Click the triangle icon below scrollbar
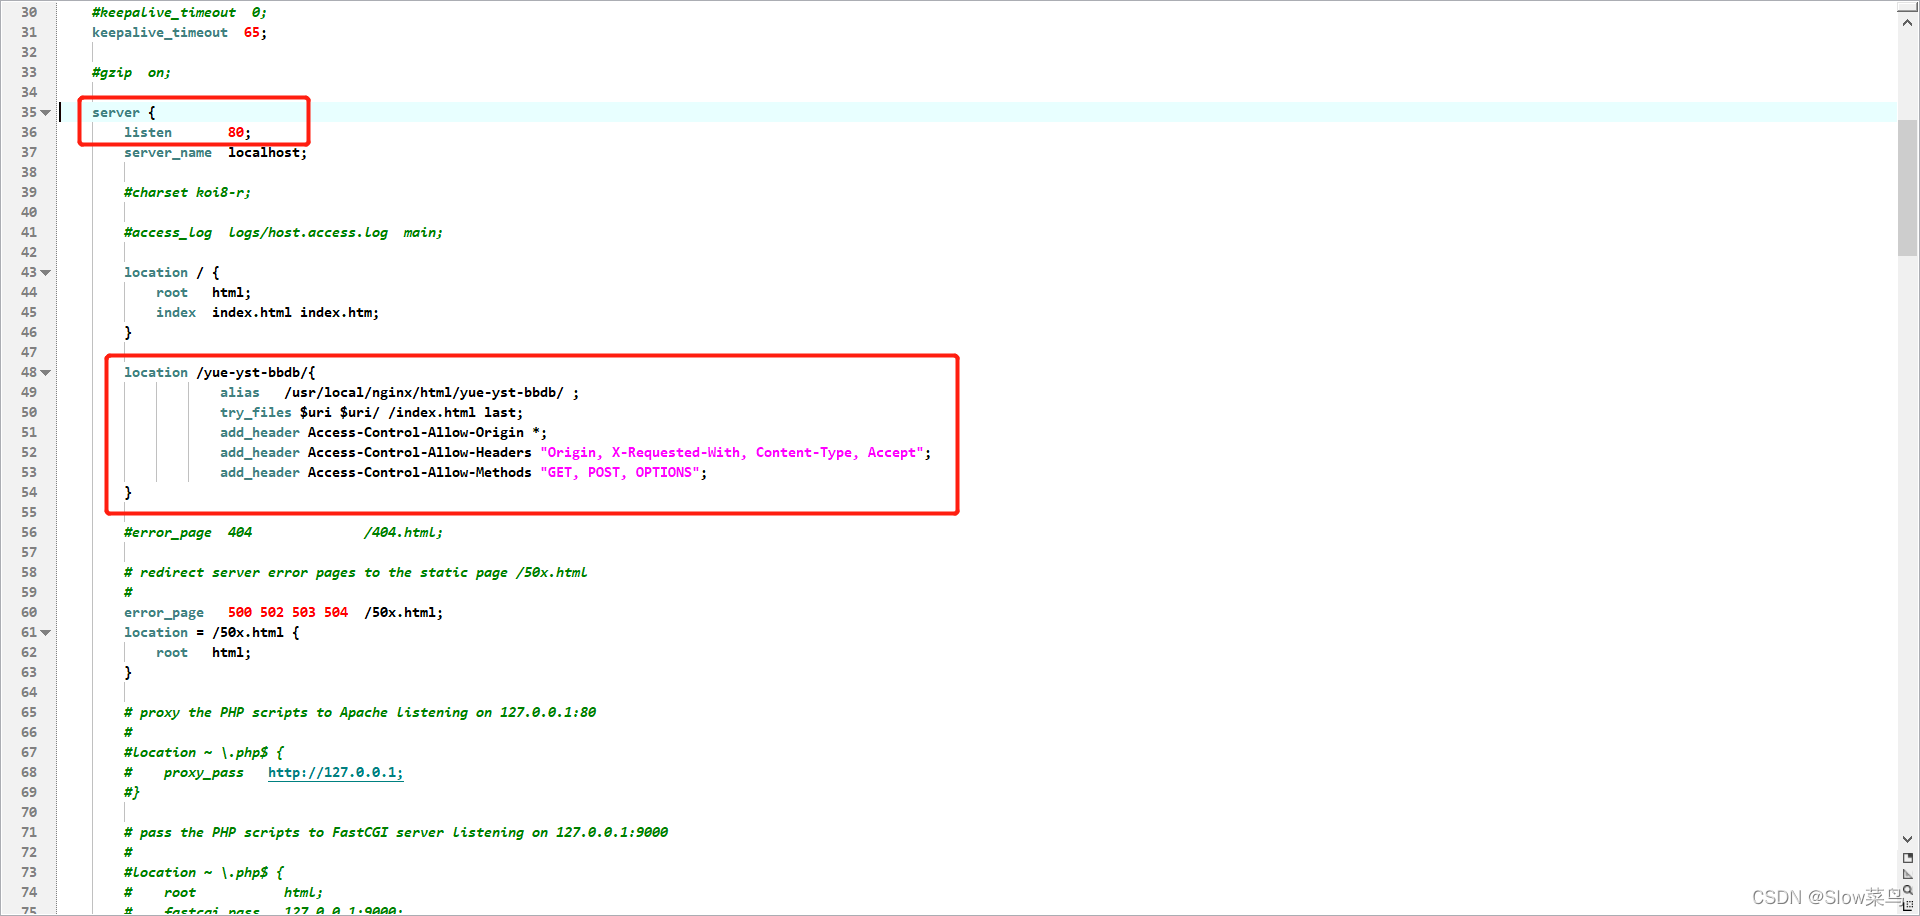Viewport: 1920px width, 916px height. [x=1908, y=874]
